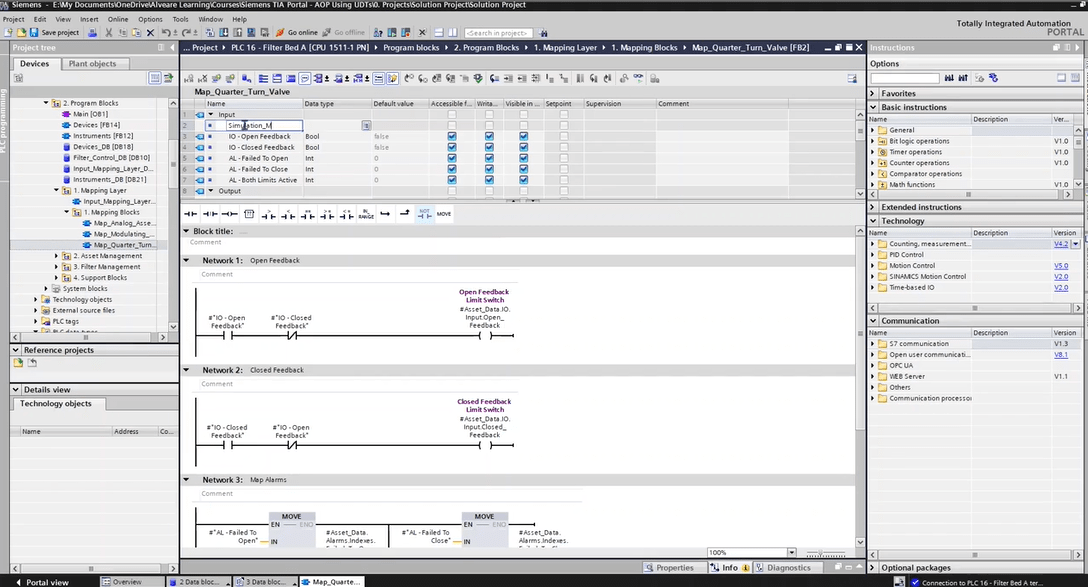
Task: Insert the IN_RANGE instruction from favorites
Action: tap(366, 214)
